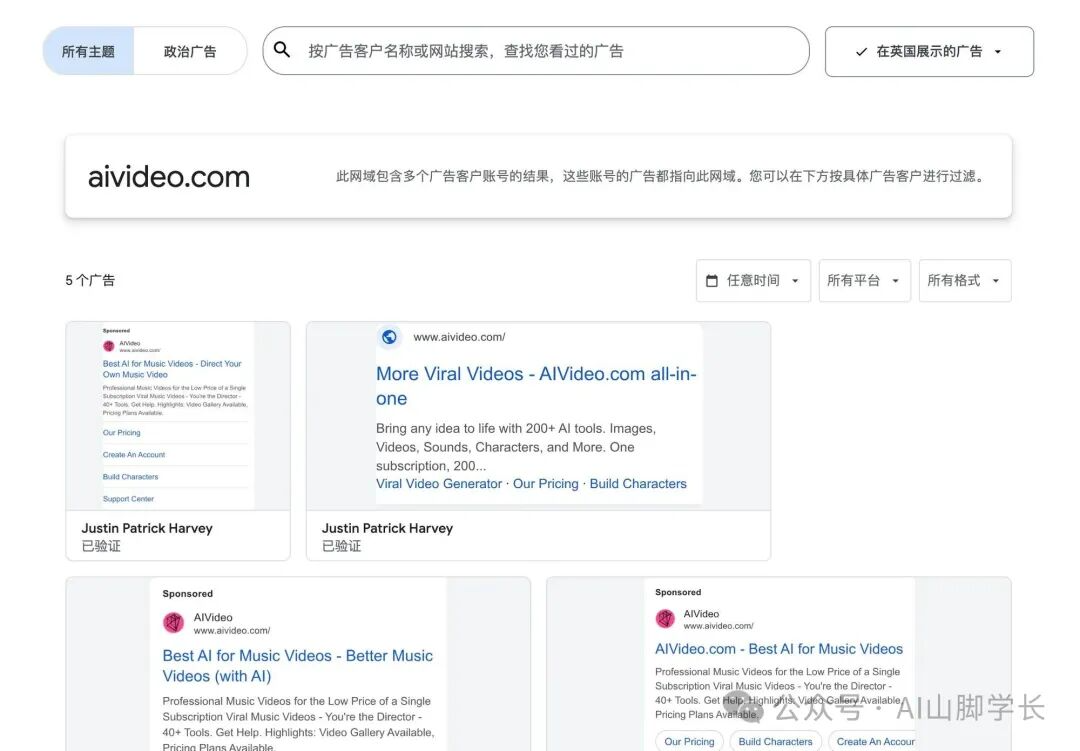1080x751 pixels.
Task: Click the magnifier search icon
Action: click(282, 50)
